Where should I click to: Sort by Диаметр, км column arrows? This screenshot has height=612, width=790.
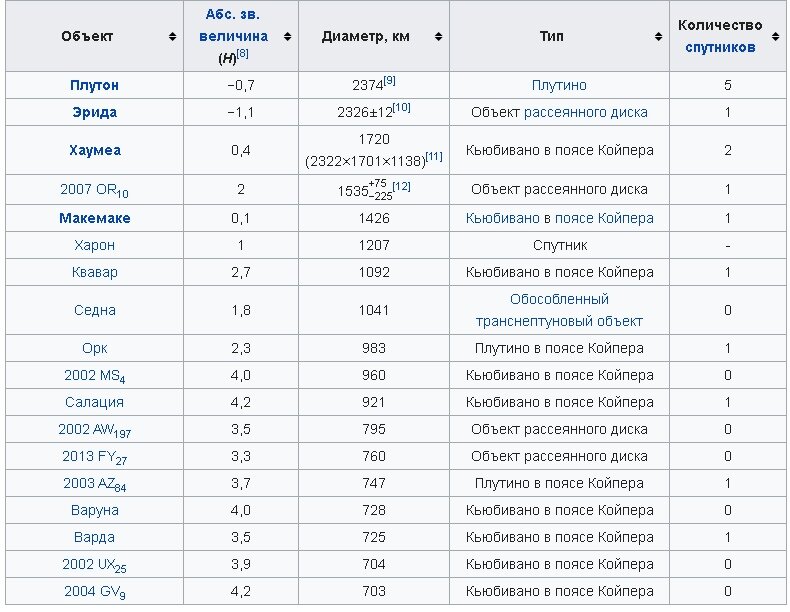[x=438, y=37]
